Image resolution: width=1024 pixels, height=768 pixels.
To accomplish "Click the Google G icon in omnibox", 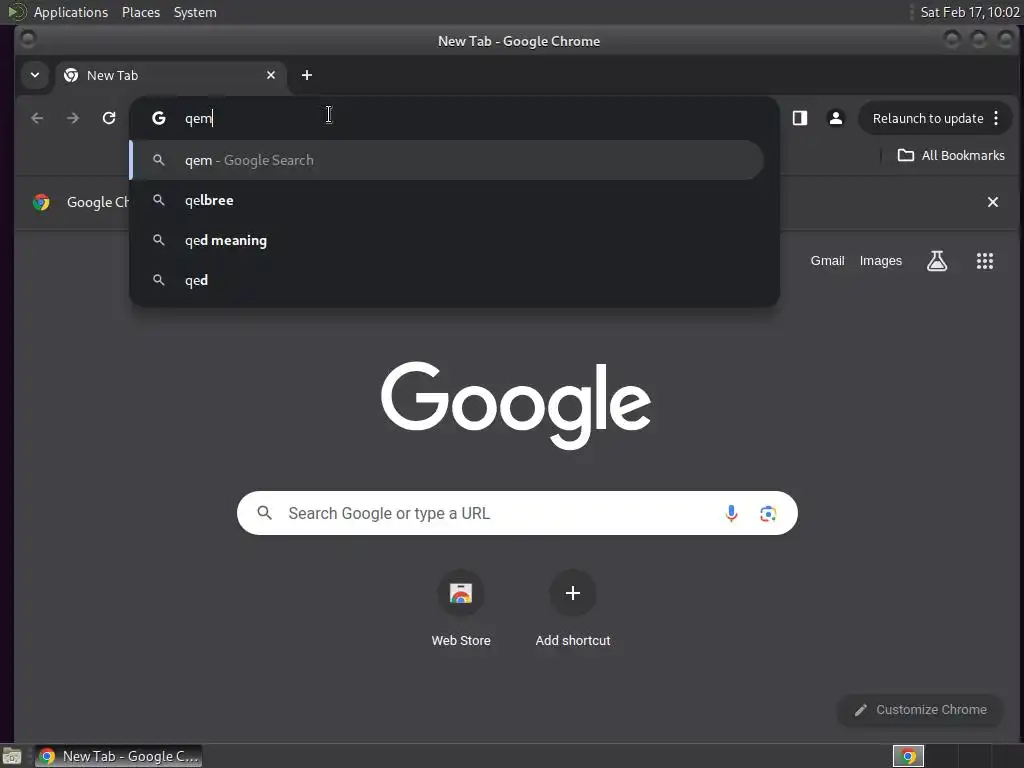I will [159, 118].
